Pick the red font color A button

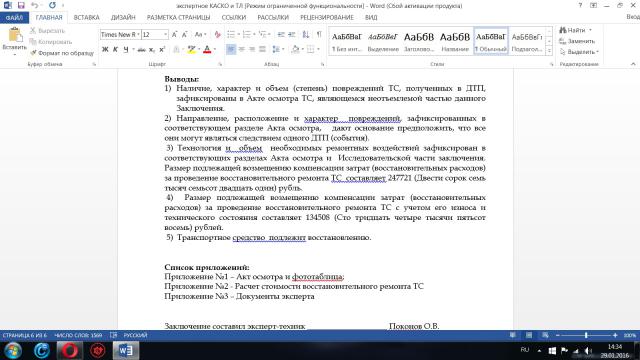pyautogui.click(x=207, y=49)
